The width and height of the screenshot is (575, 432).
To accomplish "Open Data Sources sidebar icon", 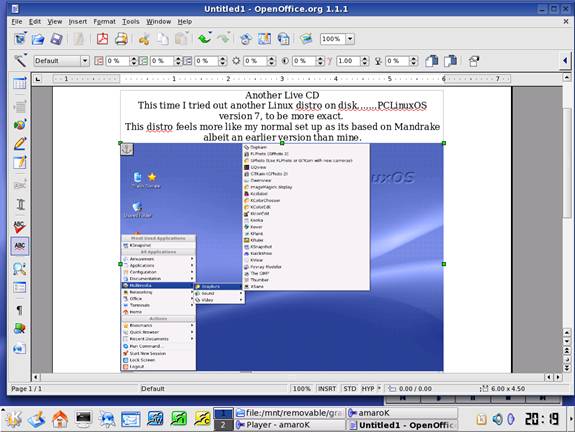I will pos(20,288).
